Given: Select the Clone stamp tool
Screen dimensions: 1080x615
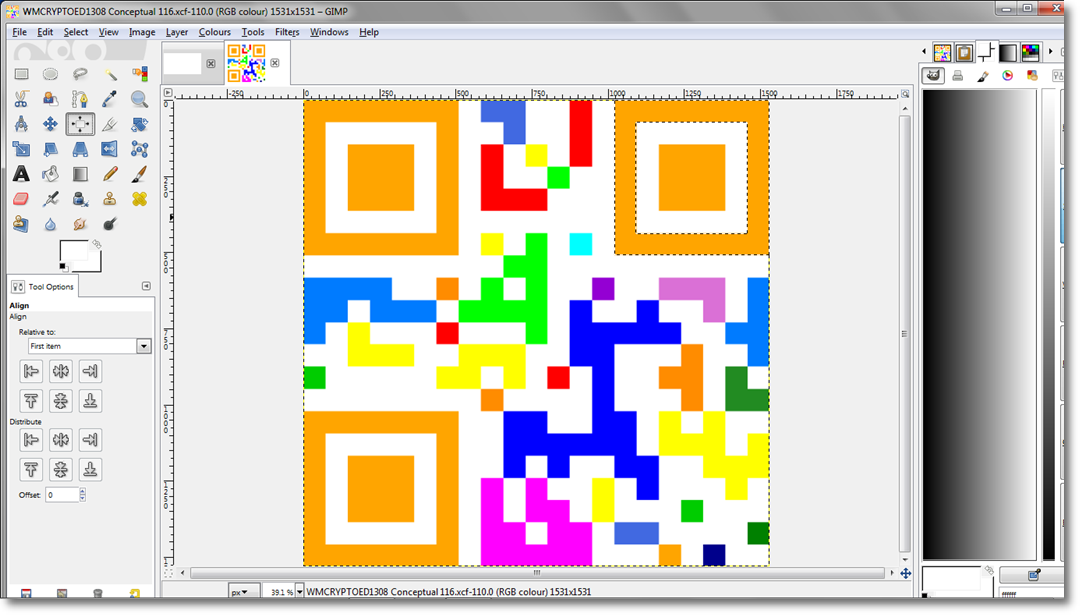Looking at the screenshot, I should [x=110, y=199].
